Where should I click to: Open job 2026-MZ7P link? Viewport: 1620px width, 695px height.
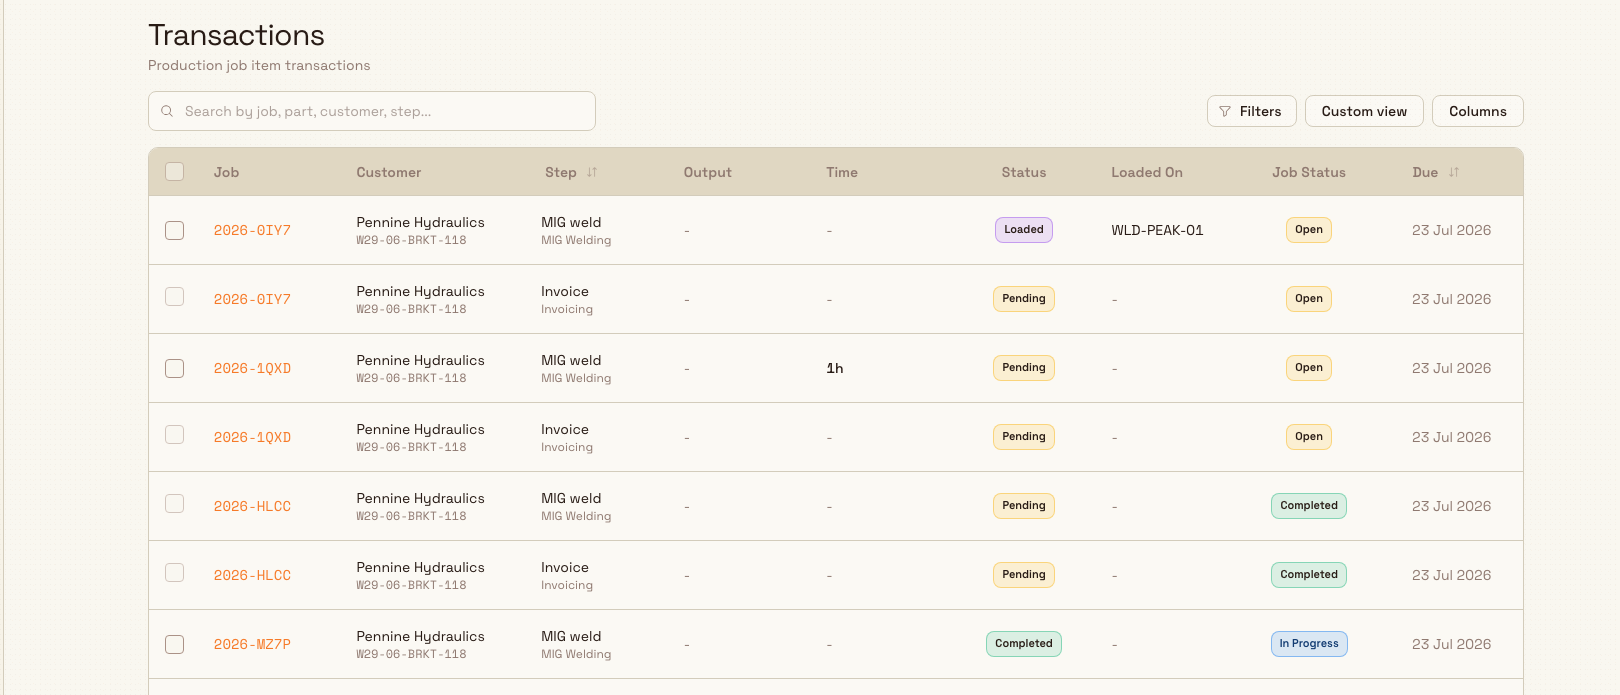pyautogui.click(x=252, y=644)
